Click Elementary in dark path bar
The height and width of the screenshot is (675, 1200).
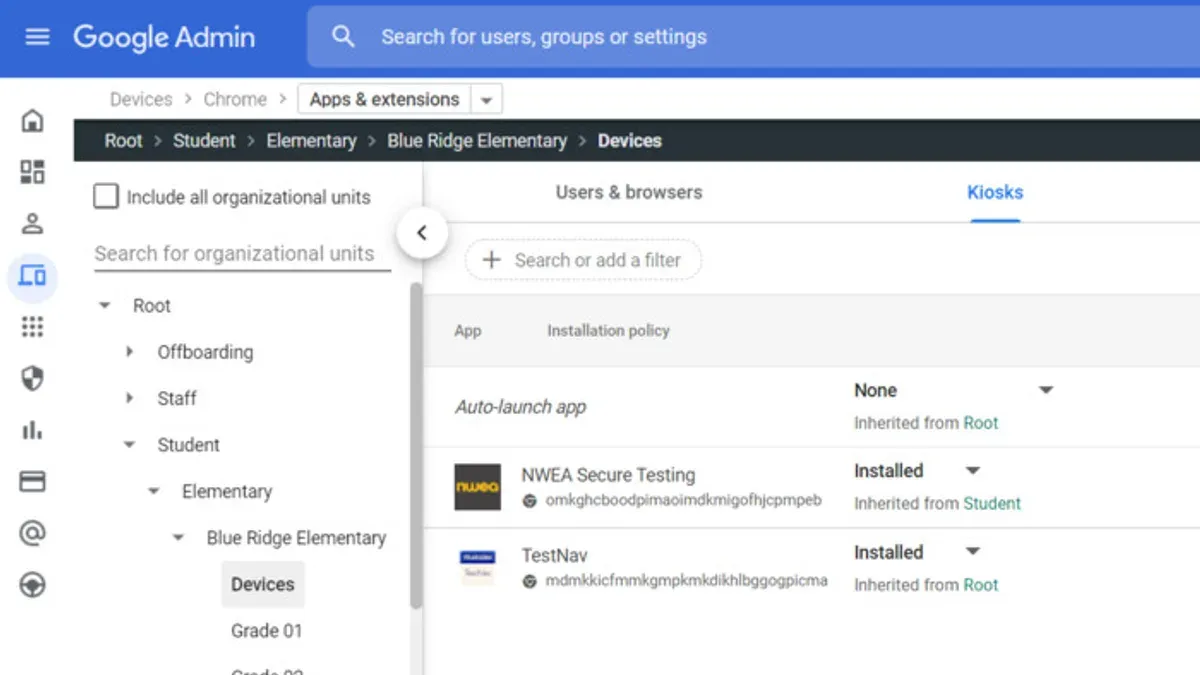point(311,141)
